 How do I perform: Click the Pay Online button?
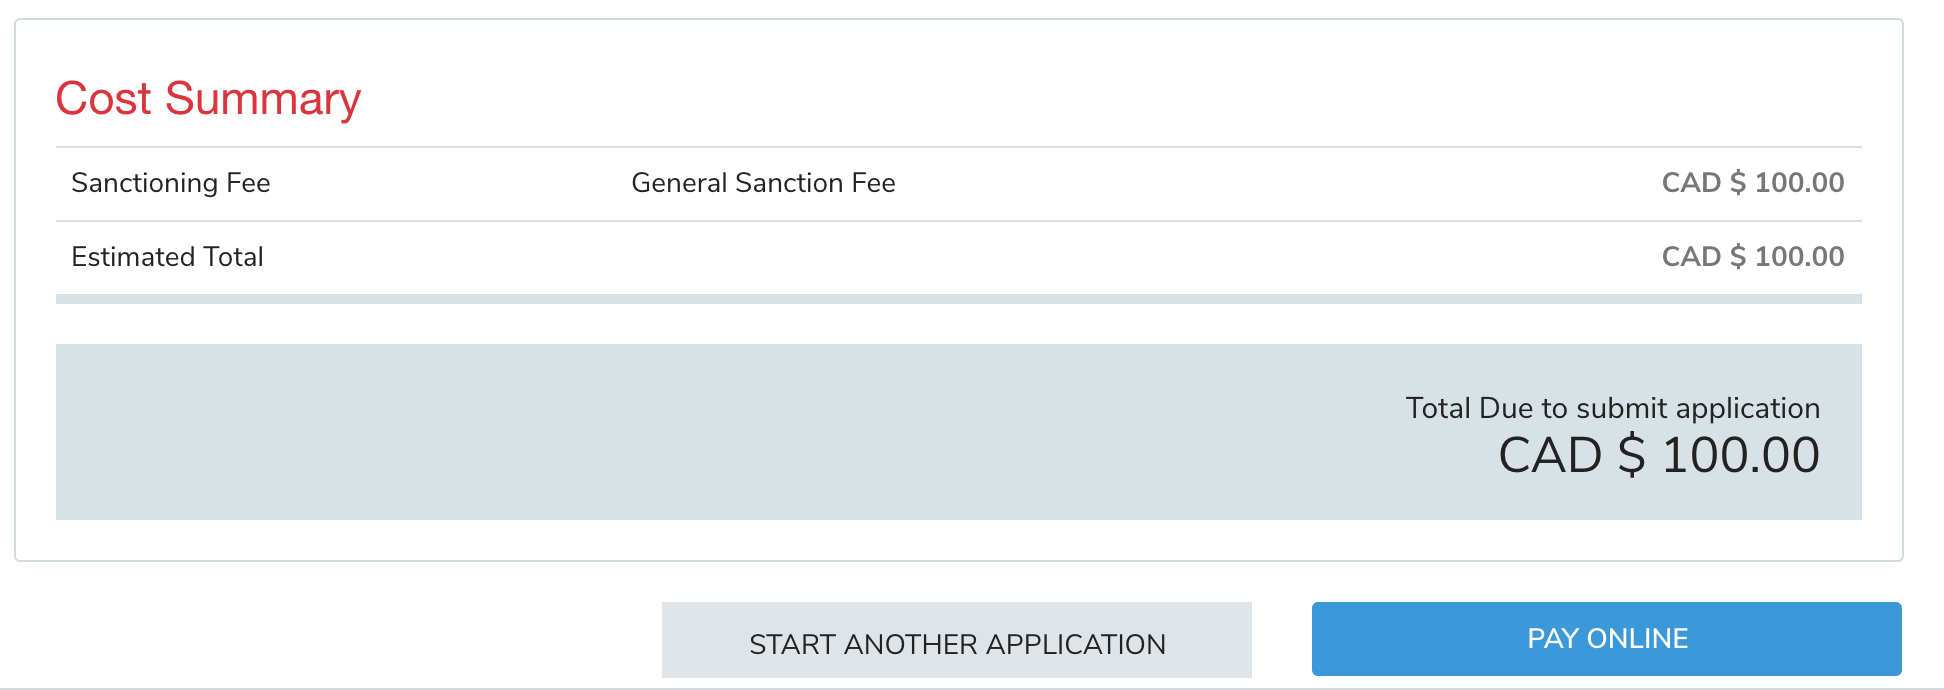coord(1606,639)
